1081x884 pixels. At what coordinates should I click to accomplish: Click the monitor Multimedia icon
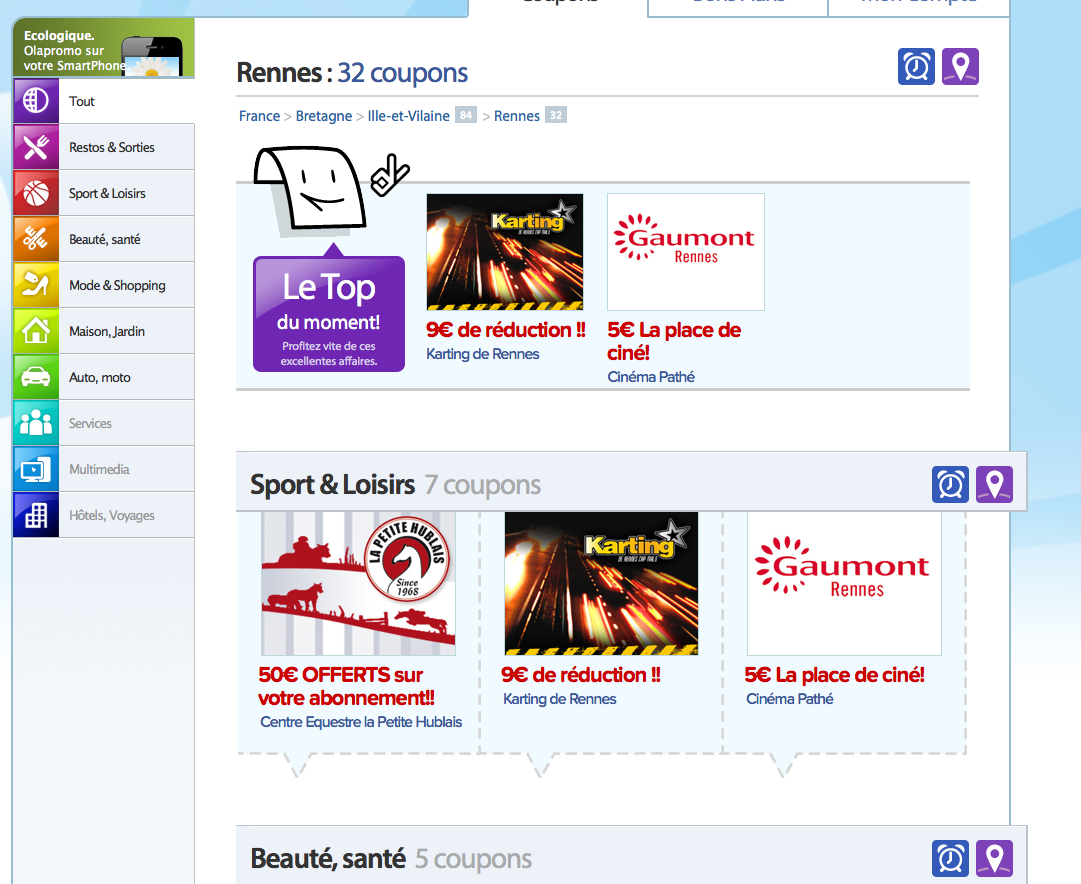point(36,469)
